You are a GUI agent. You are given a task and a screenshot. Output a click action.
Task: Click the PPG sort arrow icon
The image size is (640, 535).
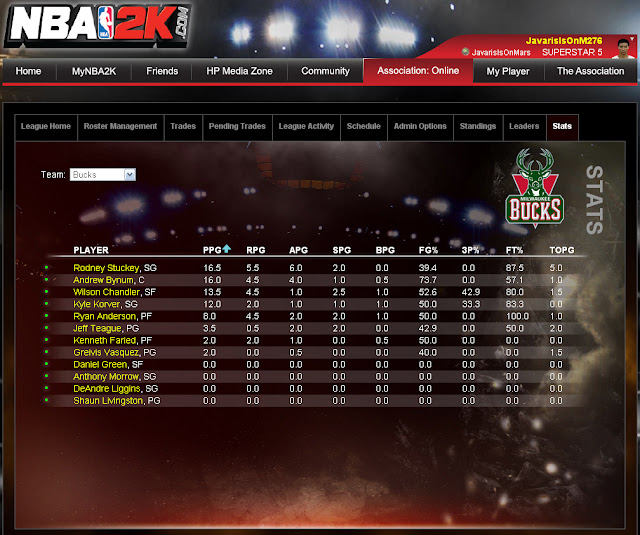[227, 249]
